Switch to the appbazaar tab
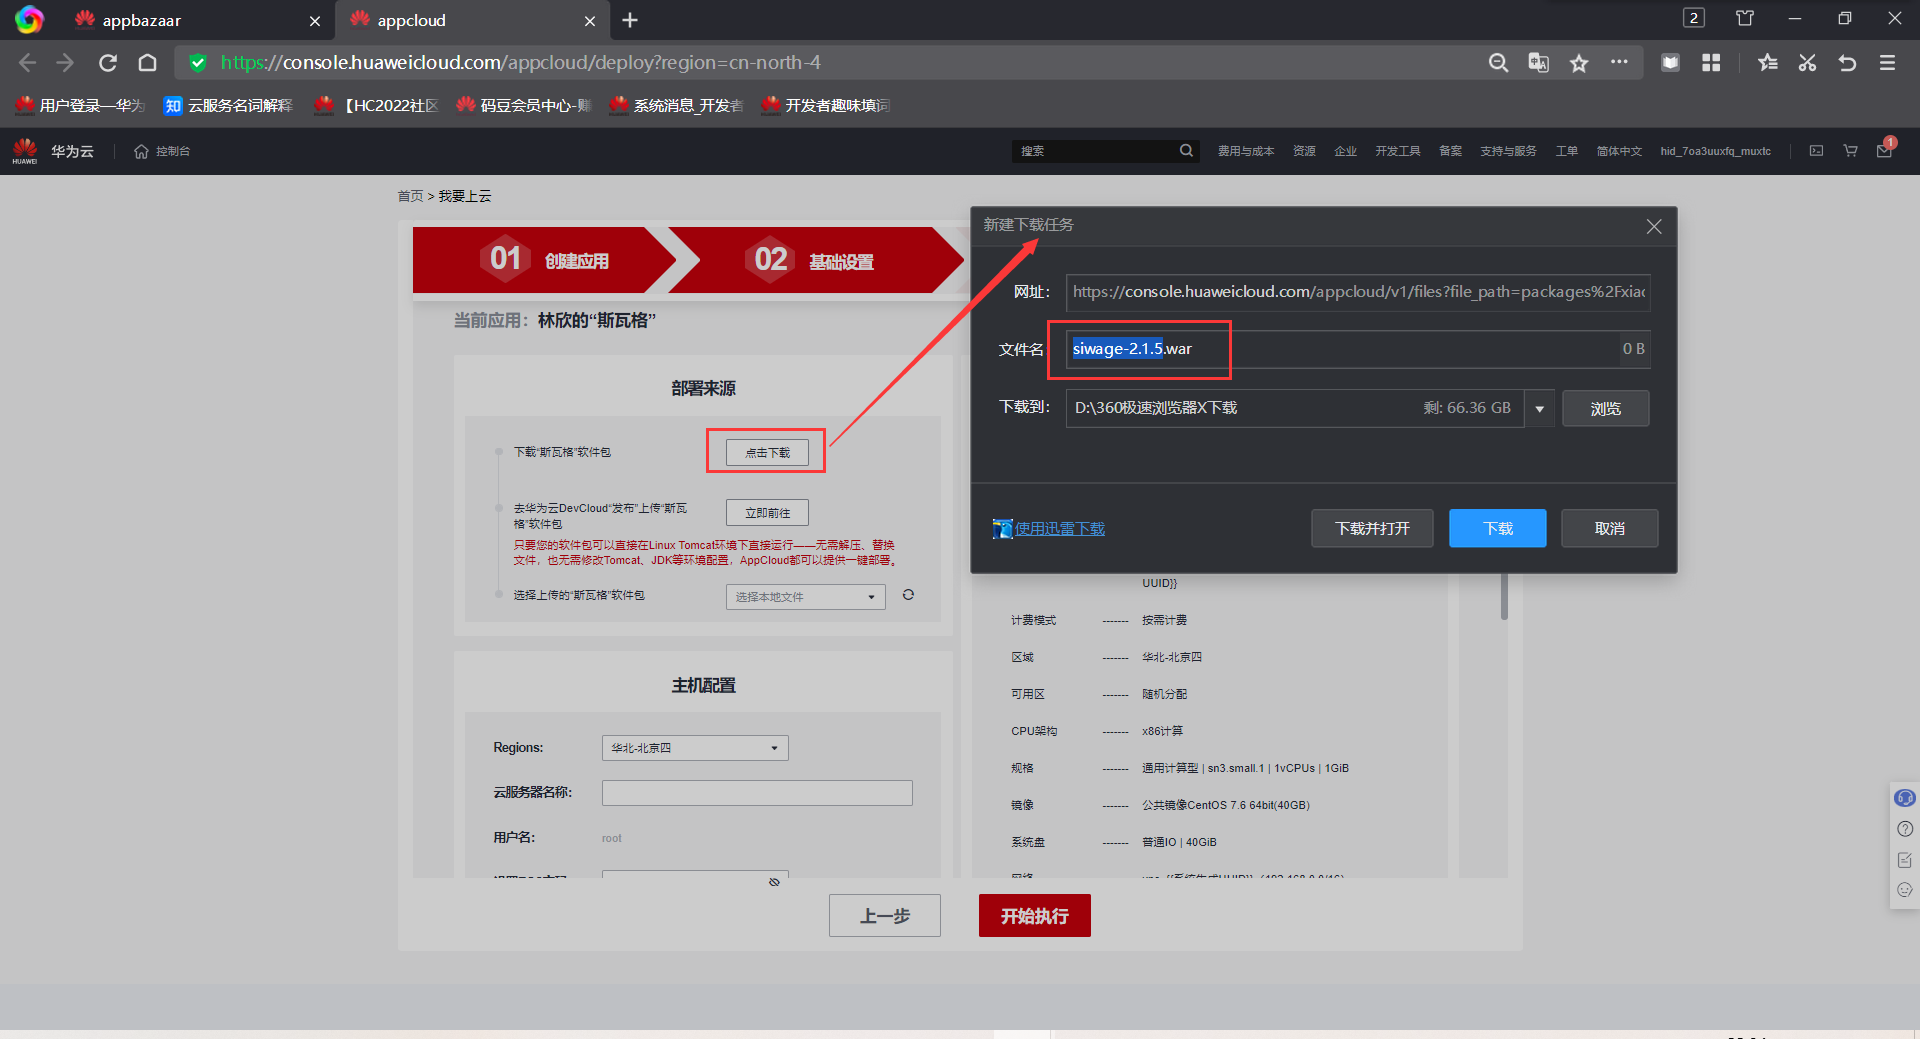 (198, 20)
